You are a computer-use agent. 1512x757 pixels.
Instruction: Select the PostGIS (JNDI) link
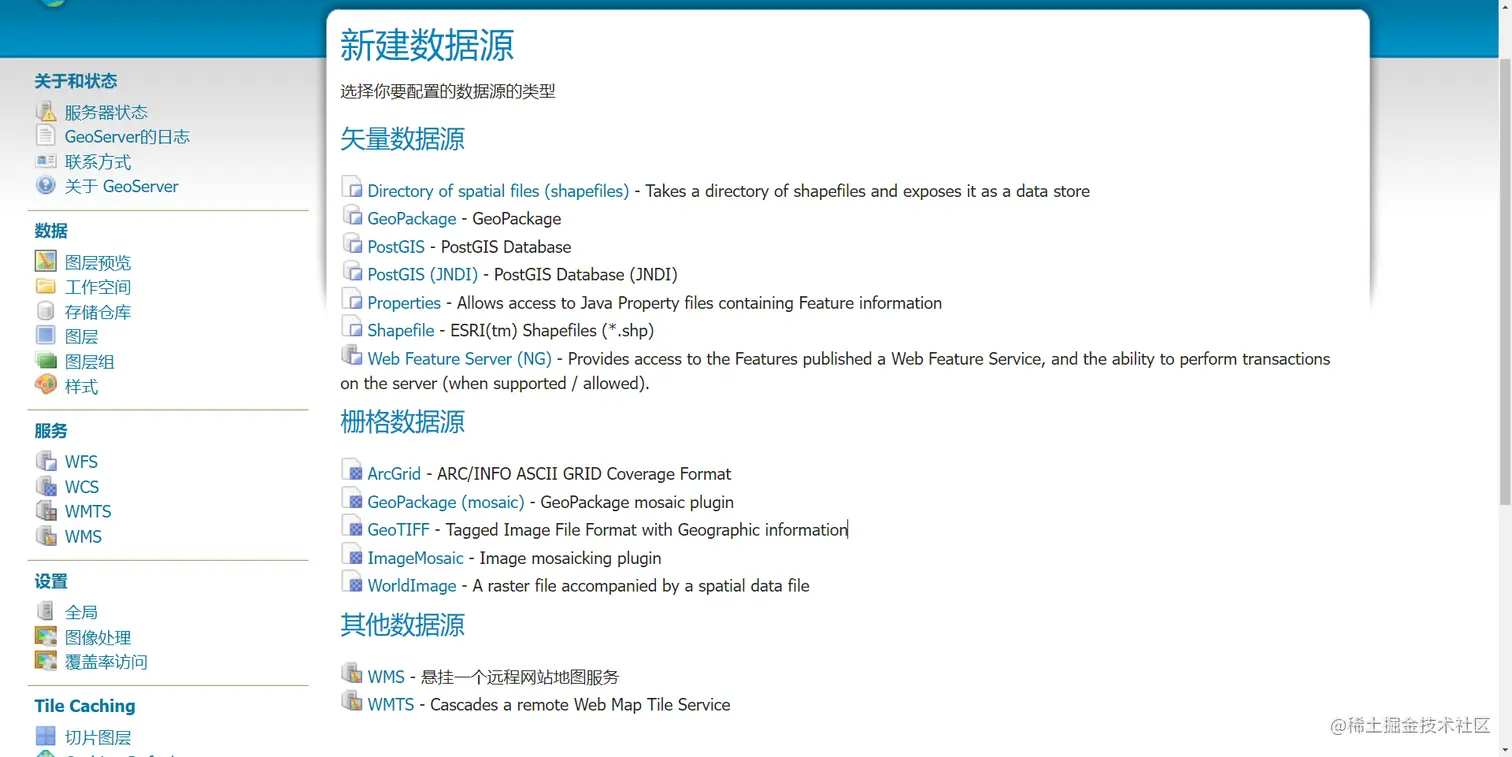423,275
